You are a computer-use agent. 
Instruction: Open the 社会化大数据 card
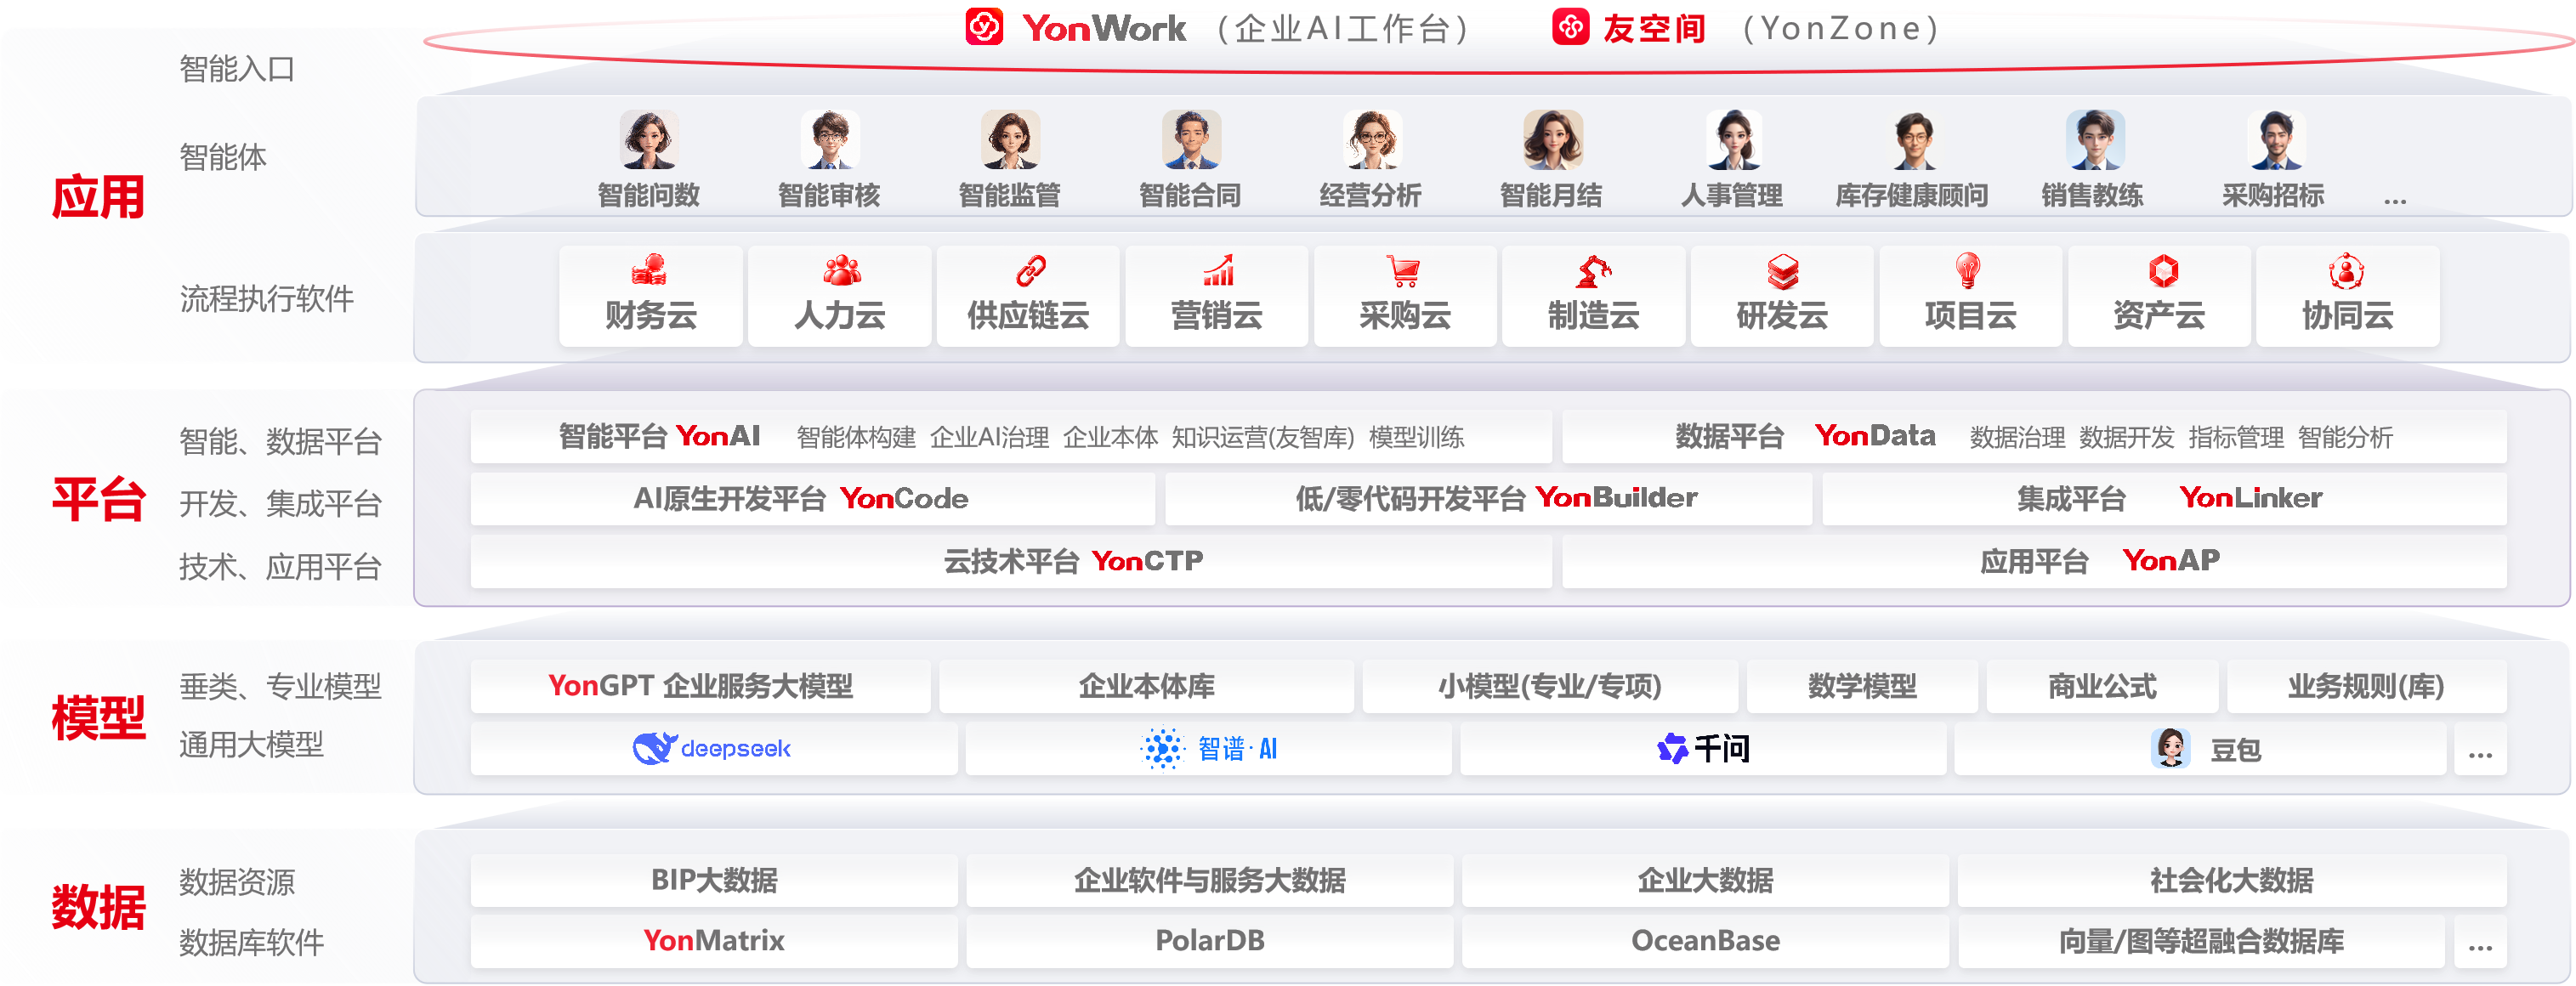pyautogui.click(x=2232, y=880)
